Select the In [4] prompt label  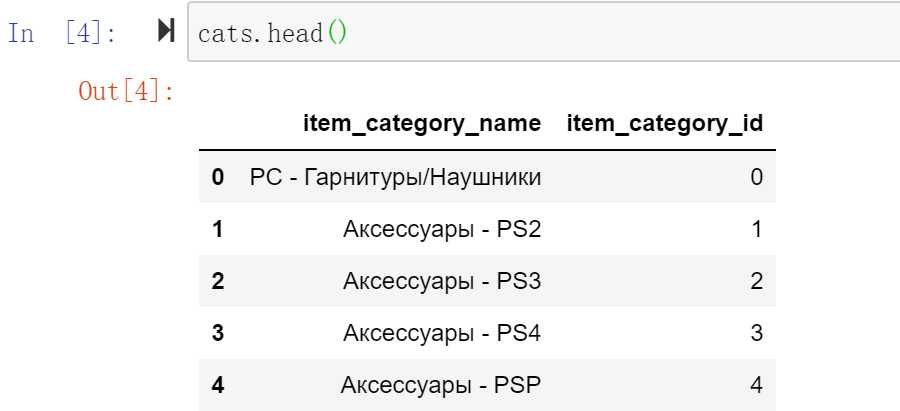[x=62, y=33]
